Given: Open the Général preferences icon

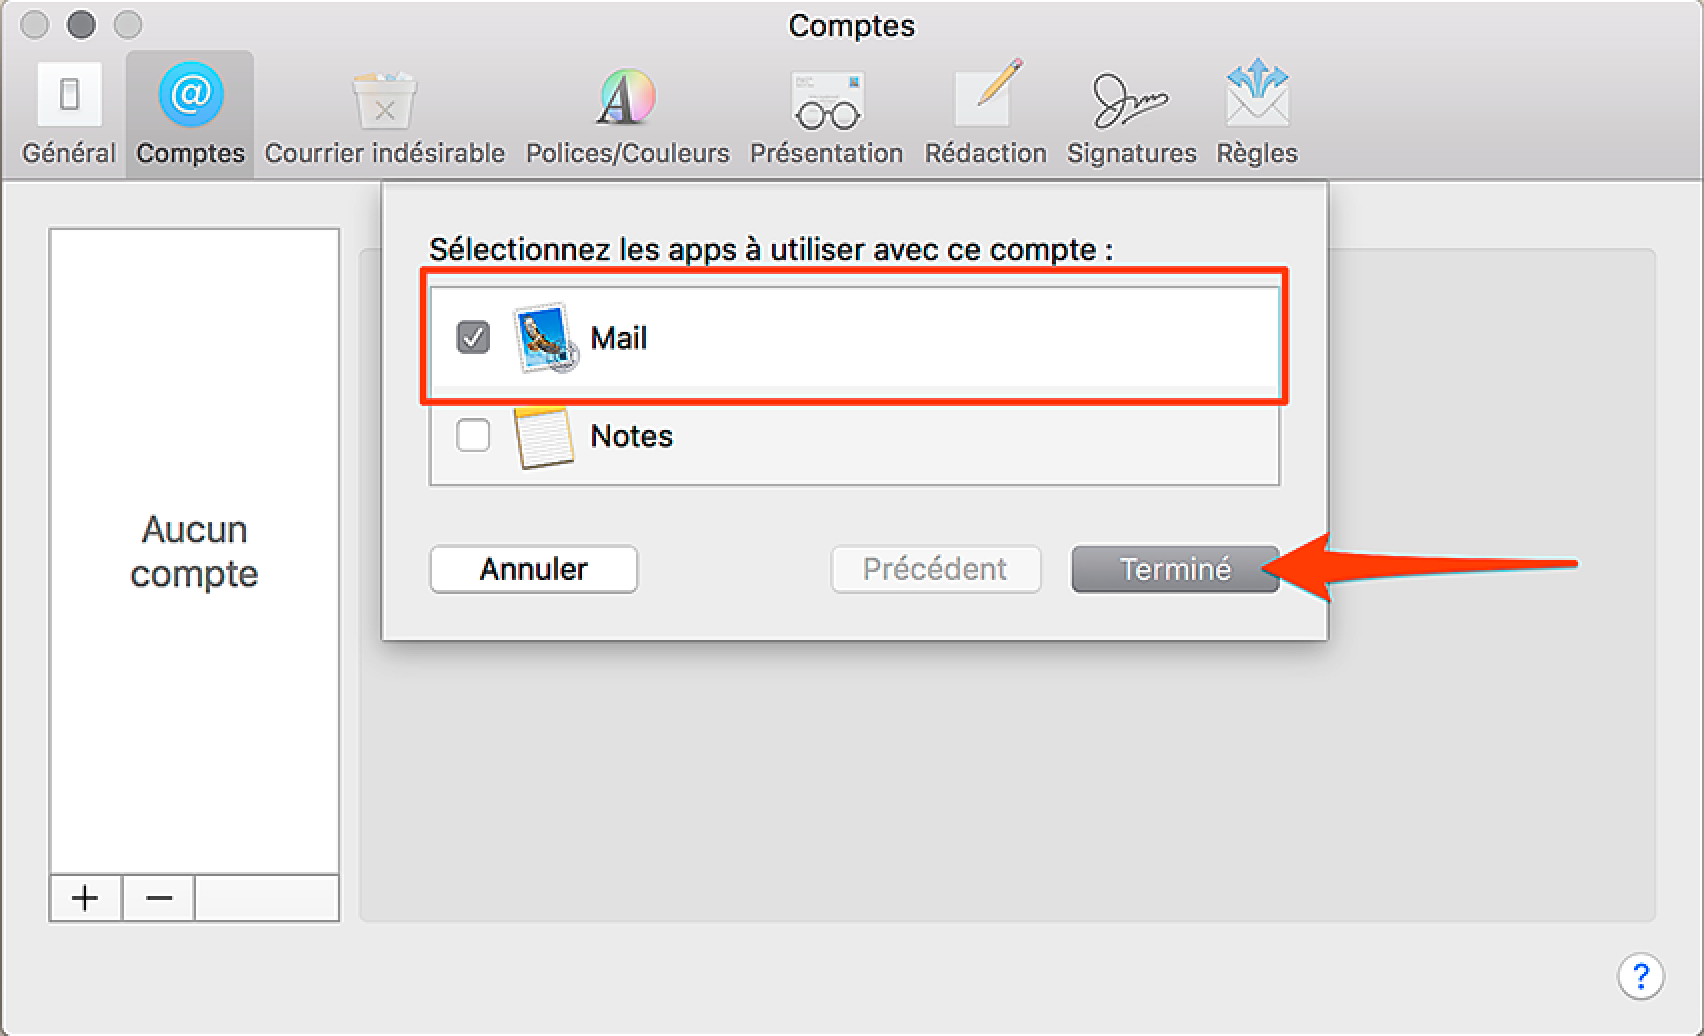Looking at the screenshot, I should pyautogui.click(x=69, y=95).
